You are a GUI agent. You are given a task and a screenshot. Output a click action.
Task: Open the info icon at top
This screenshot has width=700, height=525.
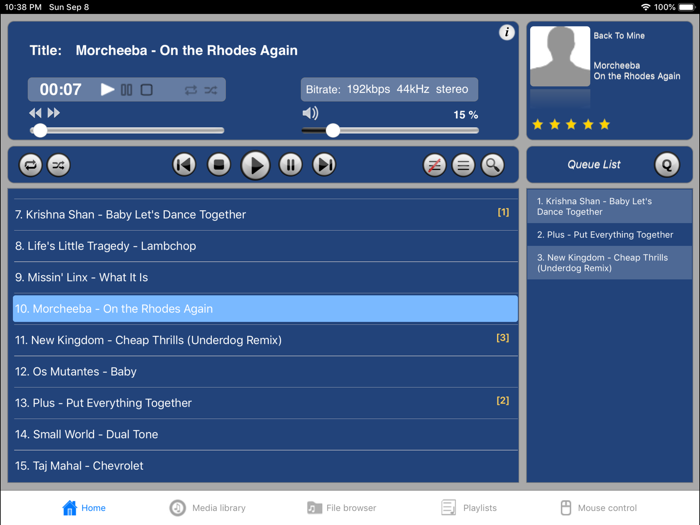[x=507, y=32]
